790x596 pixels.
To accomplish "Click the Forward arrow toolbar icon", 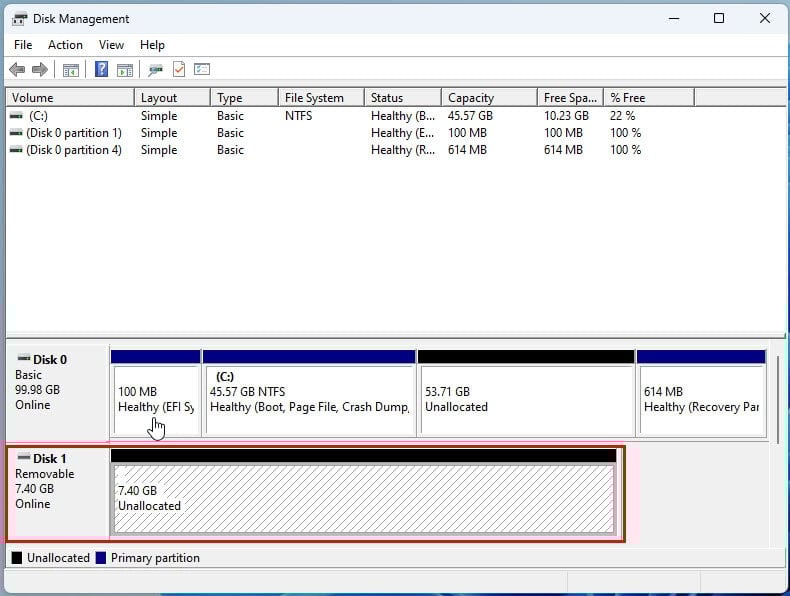I will pyautogui.click(x=40, y=70).
